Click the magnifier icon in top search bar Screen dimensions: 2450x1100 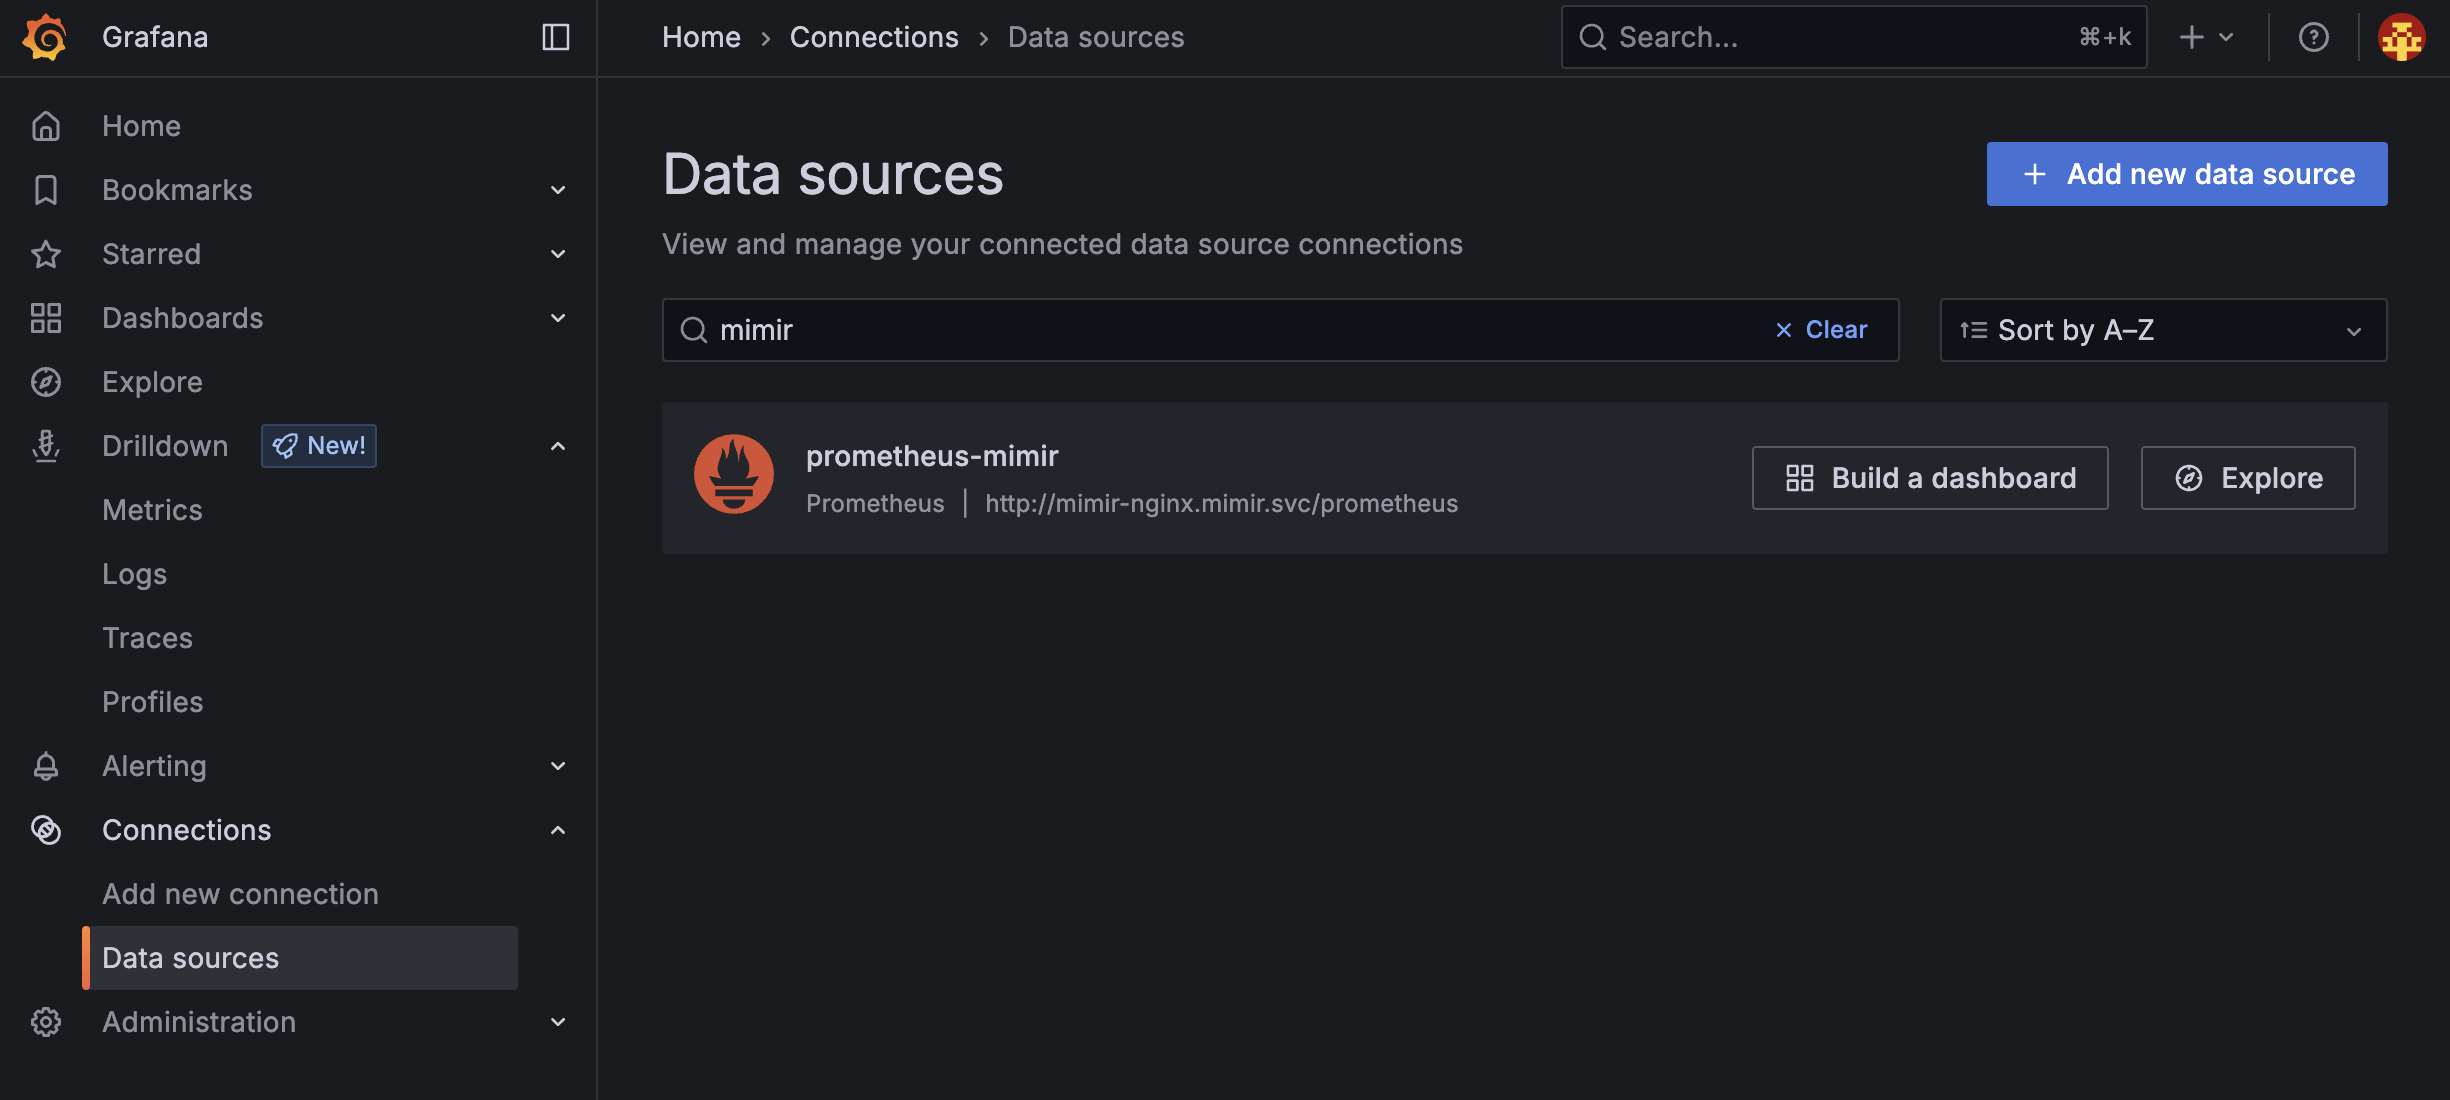tap(1592, 37)
